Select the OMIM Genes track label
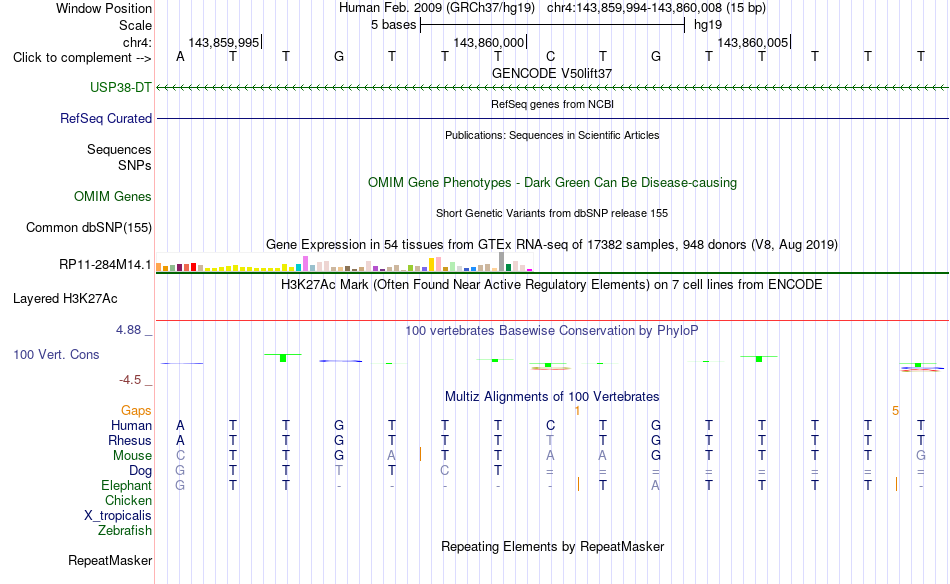 pos(113,196)
